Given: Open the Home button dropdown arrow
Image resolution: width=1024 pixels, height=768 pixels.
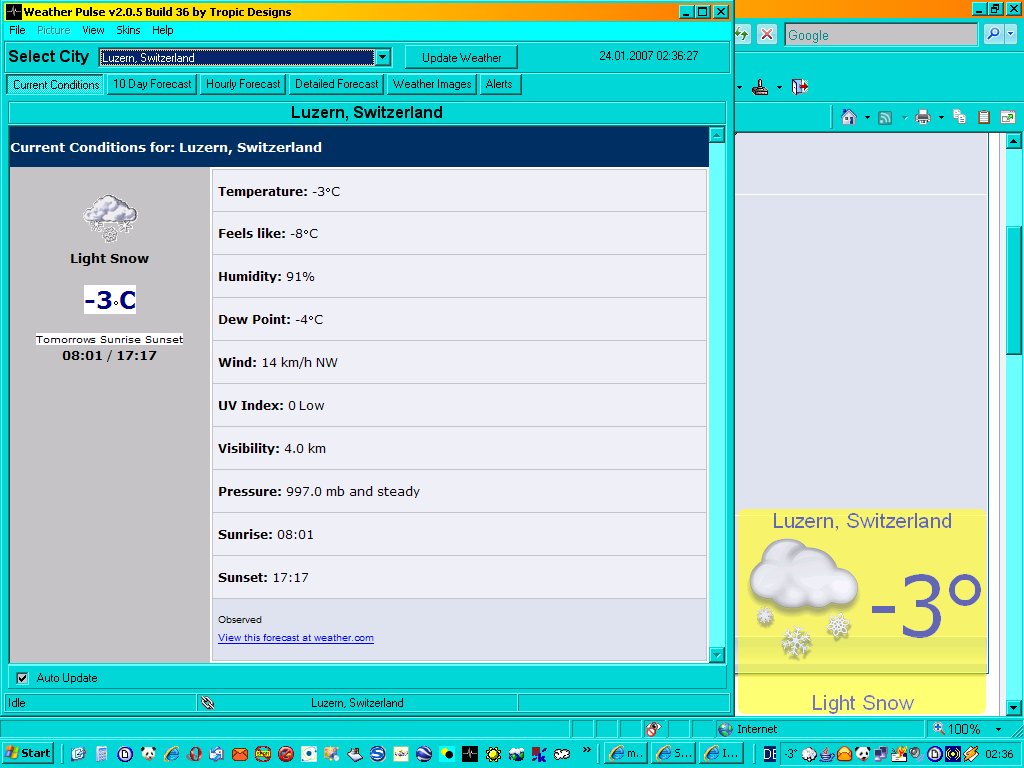Looking at the screenshot, I should pos(867,118).
